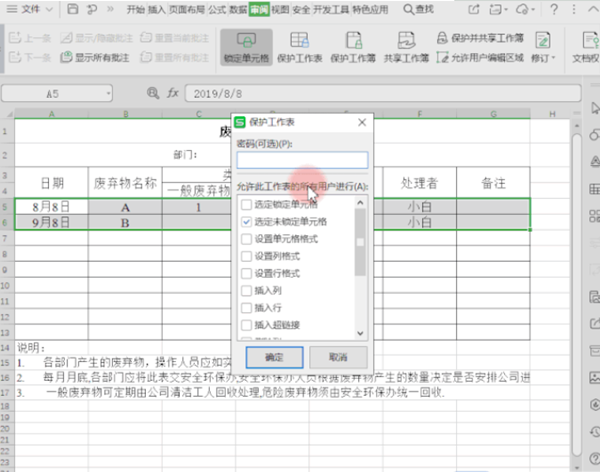
Task: Click 显示所有批注 (Show All Comments)
Action: coord(102,58)
